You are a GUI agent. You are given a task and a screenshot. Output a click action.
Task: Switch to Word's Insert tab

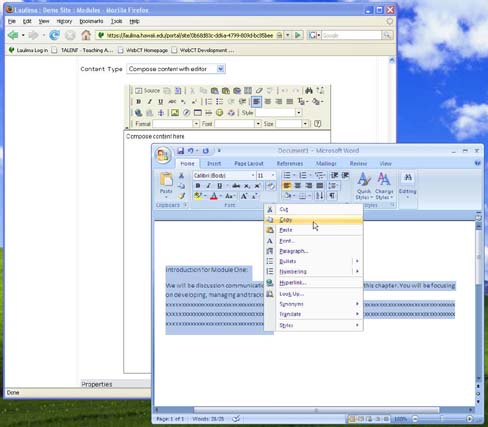click(x=214, y=163)
